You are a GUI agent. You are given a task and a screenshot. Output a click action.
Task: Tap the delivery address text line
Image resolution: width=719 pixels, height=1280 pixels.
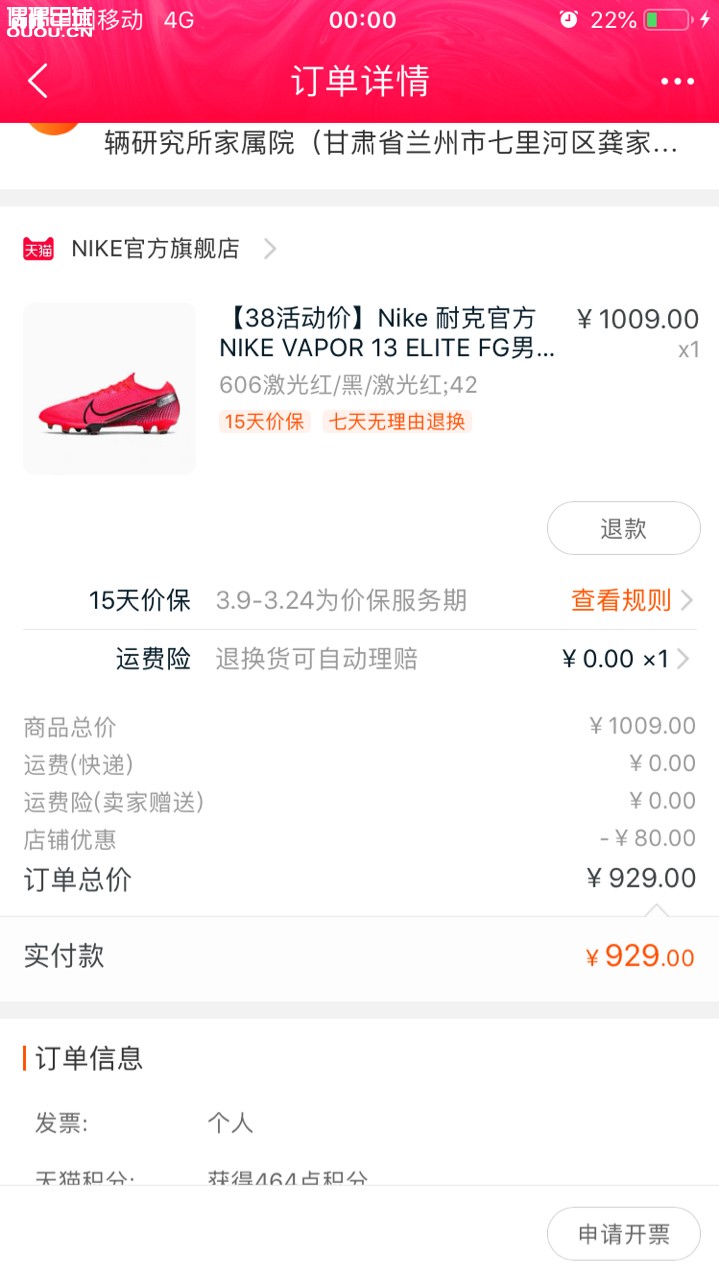[x=391, y=144]
